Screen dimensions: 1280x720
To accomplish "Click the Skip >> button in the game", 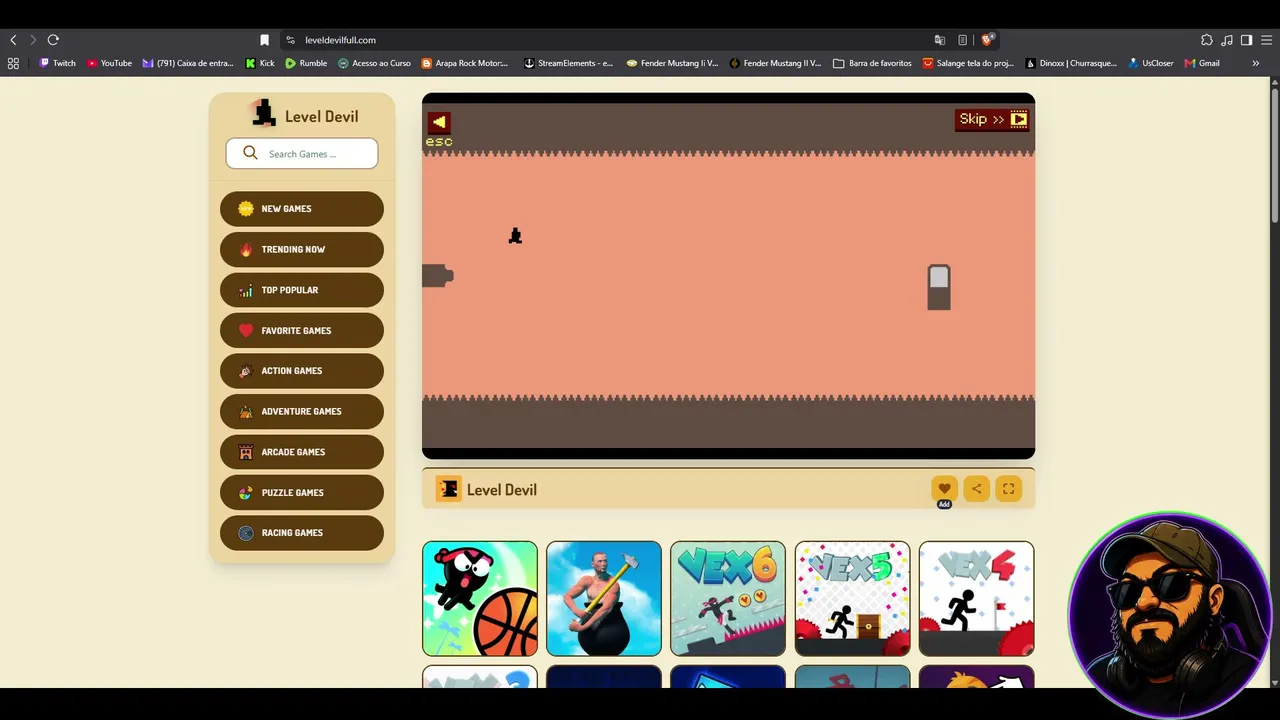I will click(992, 120).
